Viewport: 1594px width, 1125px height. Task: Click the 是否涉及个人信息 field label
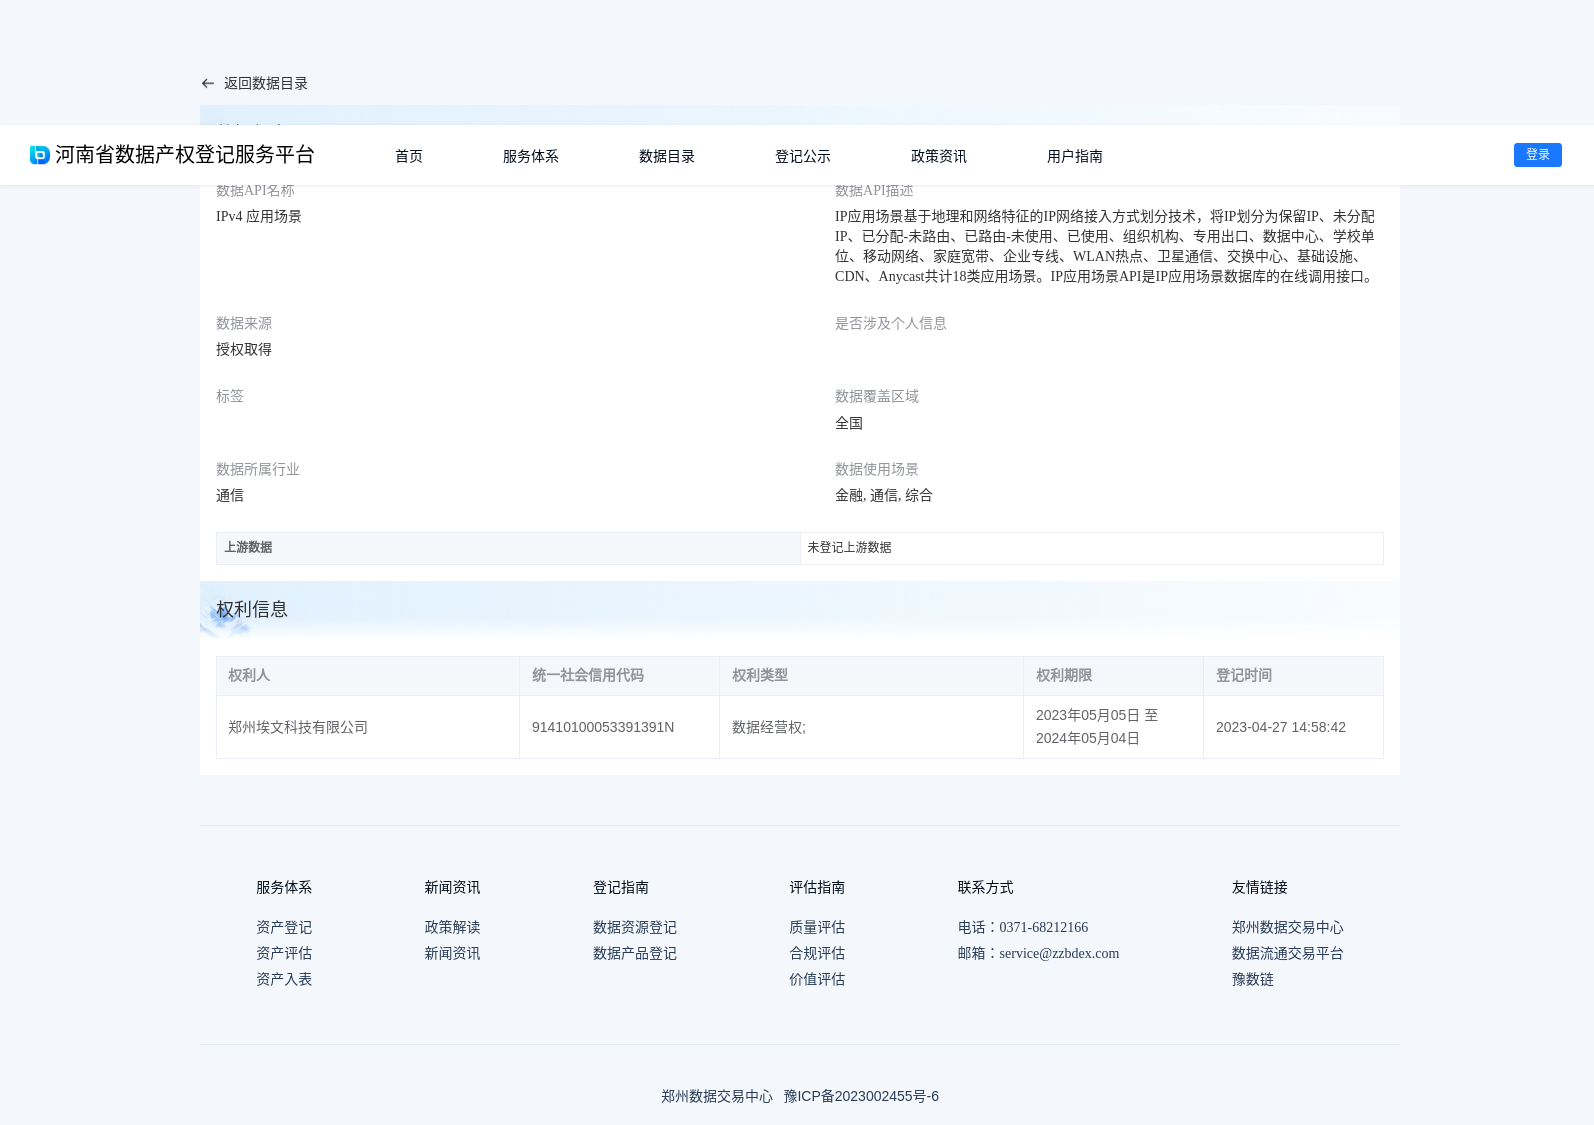pos(891,324)
